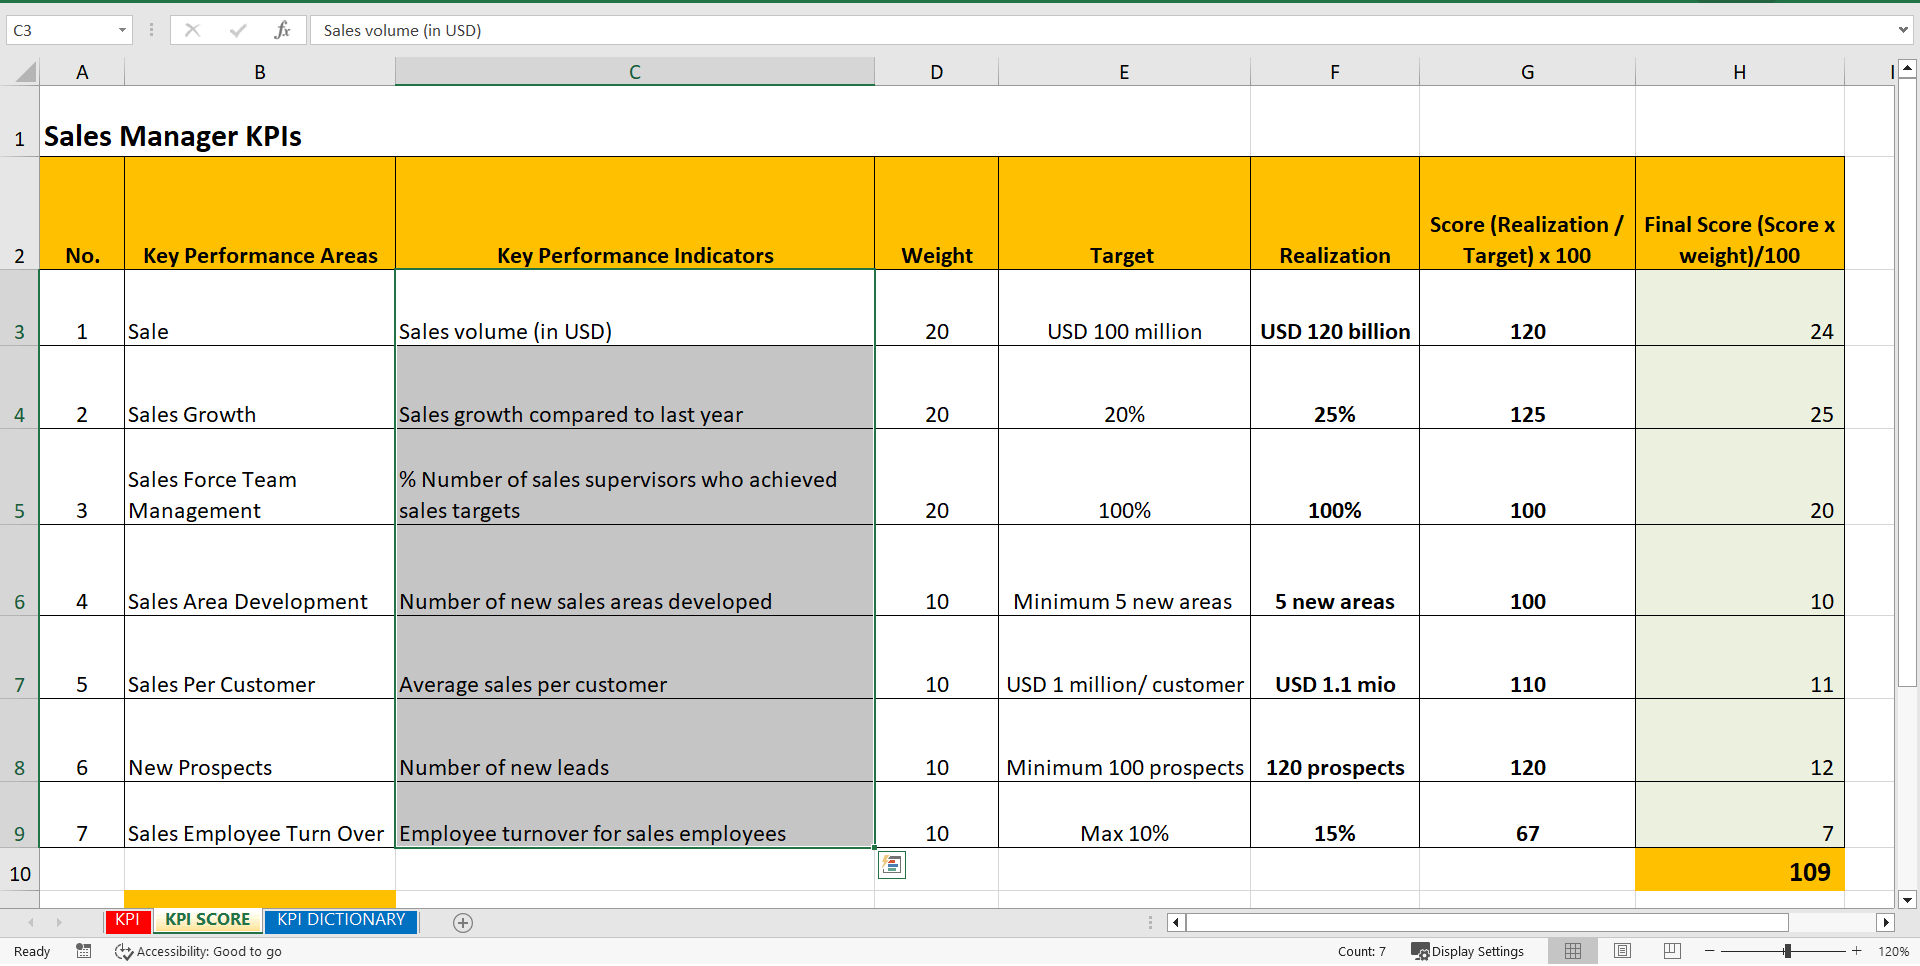Image resolution: width=1920 pixels, height=966 pixels.
Task: Select the Sales volume (in USD) cell
Action: click(x=635, y=308)
